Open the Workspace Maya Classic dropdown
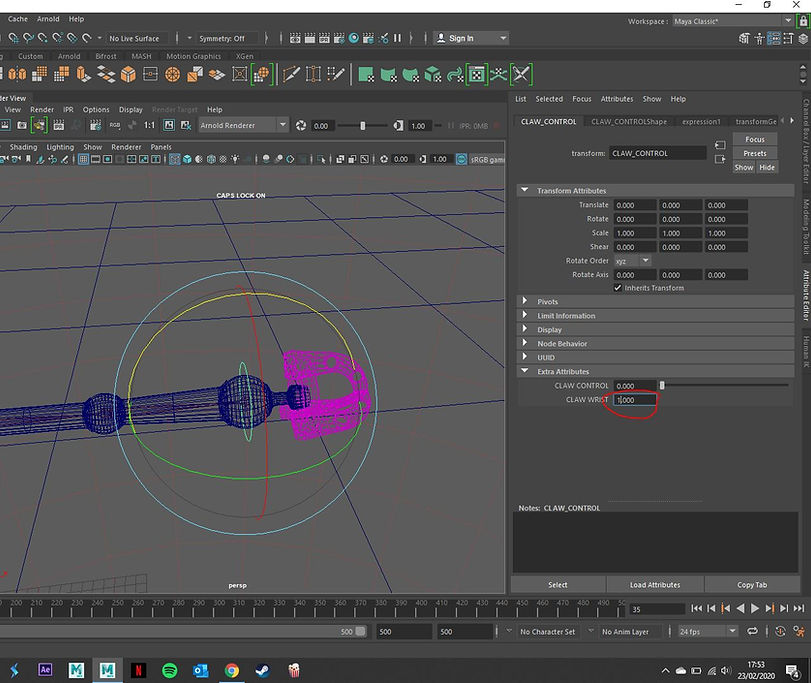The height and width of the screenshot is (683, 811). point(733,21)
